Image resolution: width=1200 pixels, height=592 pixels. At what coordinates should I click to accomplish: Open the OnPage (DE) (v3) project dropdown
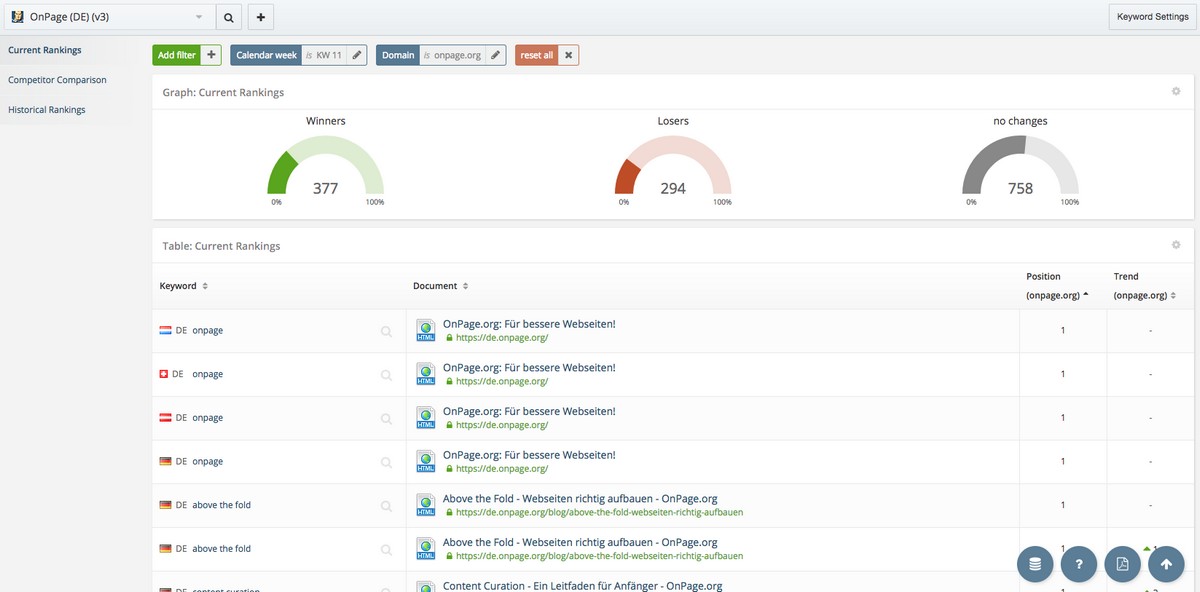108,17
